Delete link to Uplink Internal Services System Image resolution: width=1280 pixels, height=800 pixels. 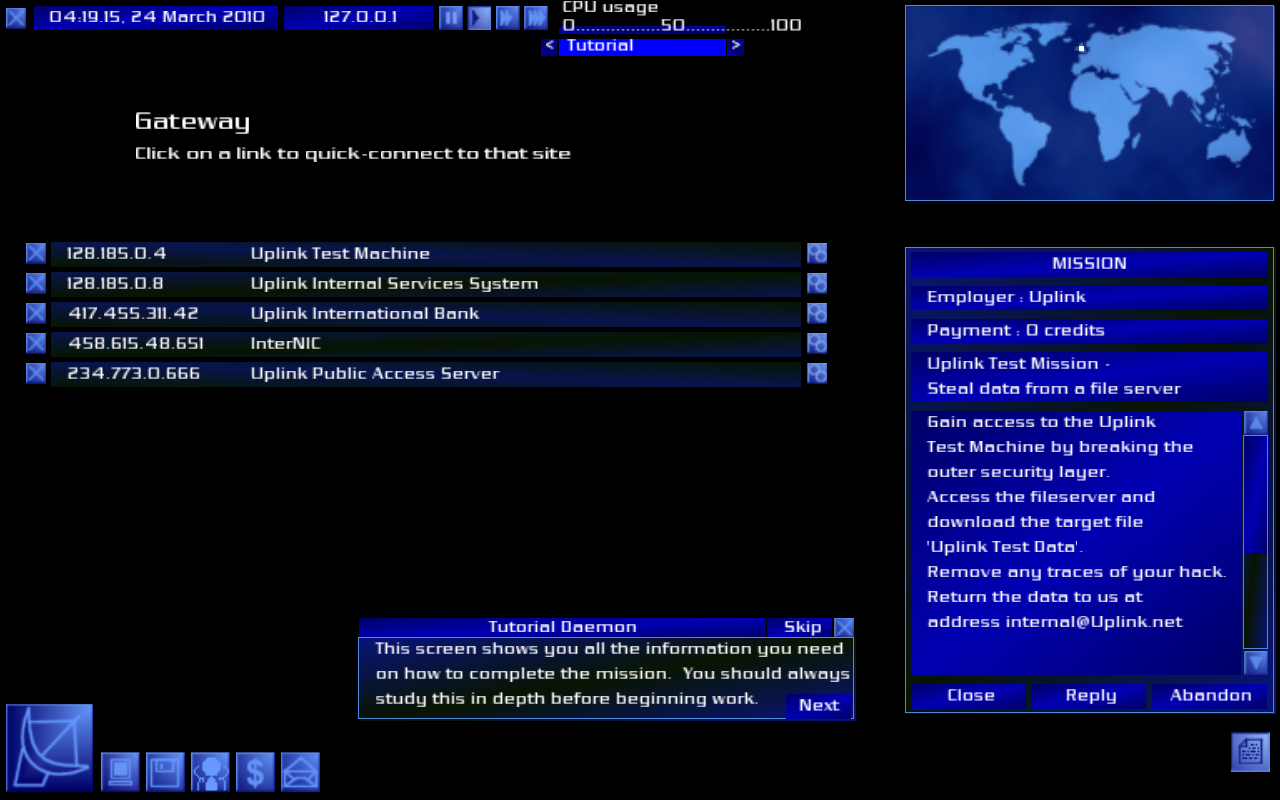point(36,284)
